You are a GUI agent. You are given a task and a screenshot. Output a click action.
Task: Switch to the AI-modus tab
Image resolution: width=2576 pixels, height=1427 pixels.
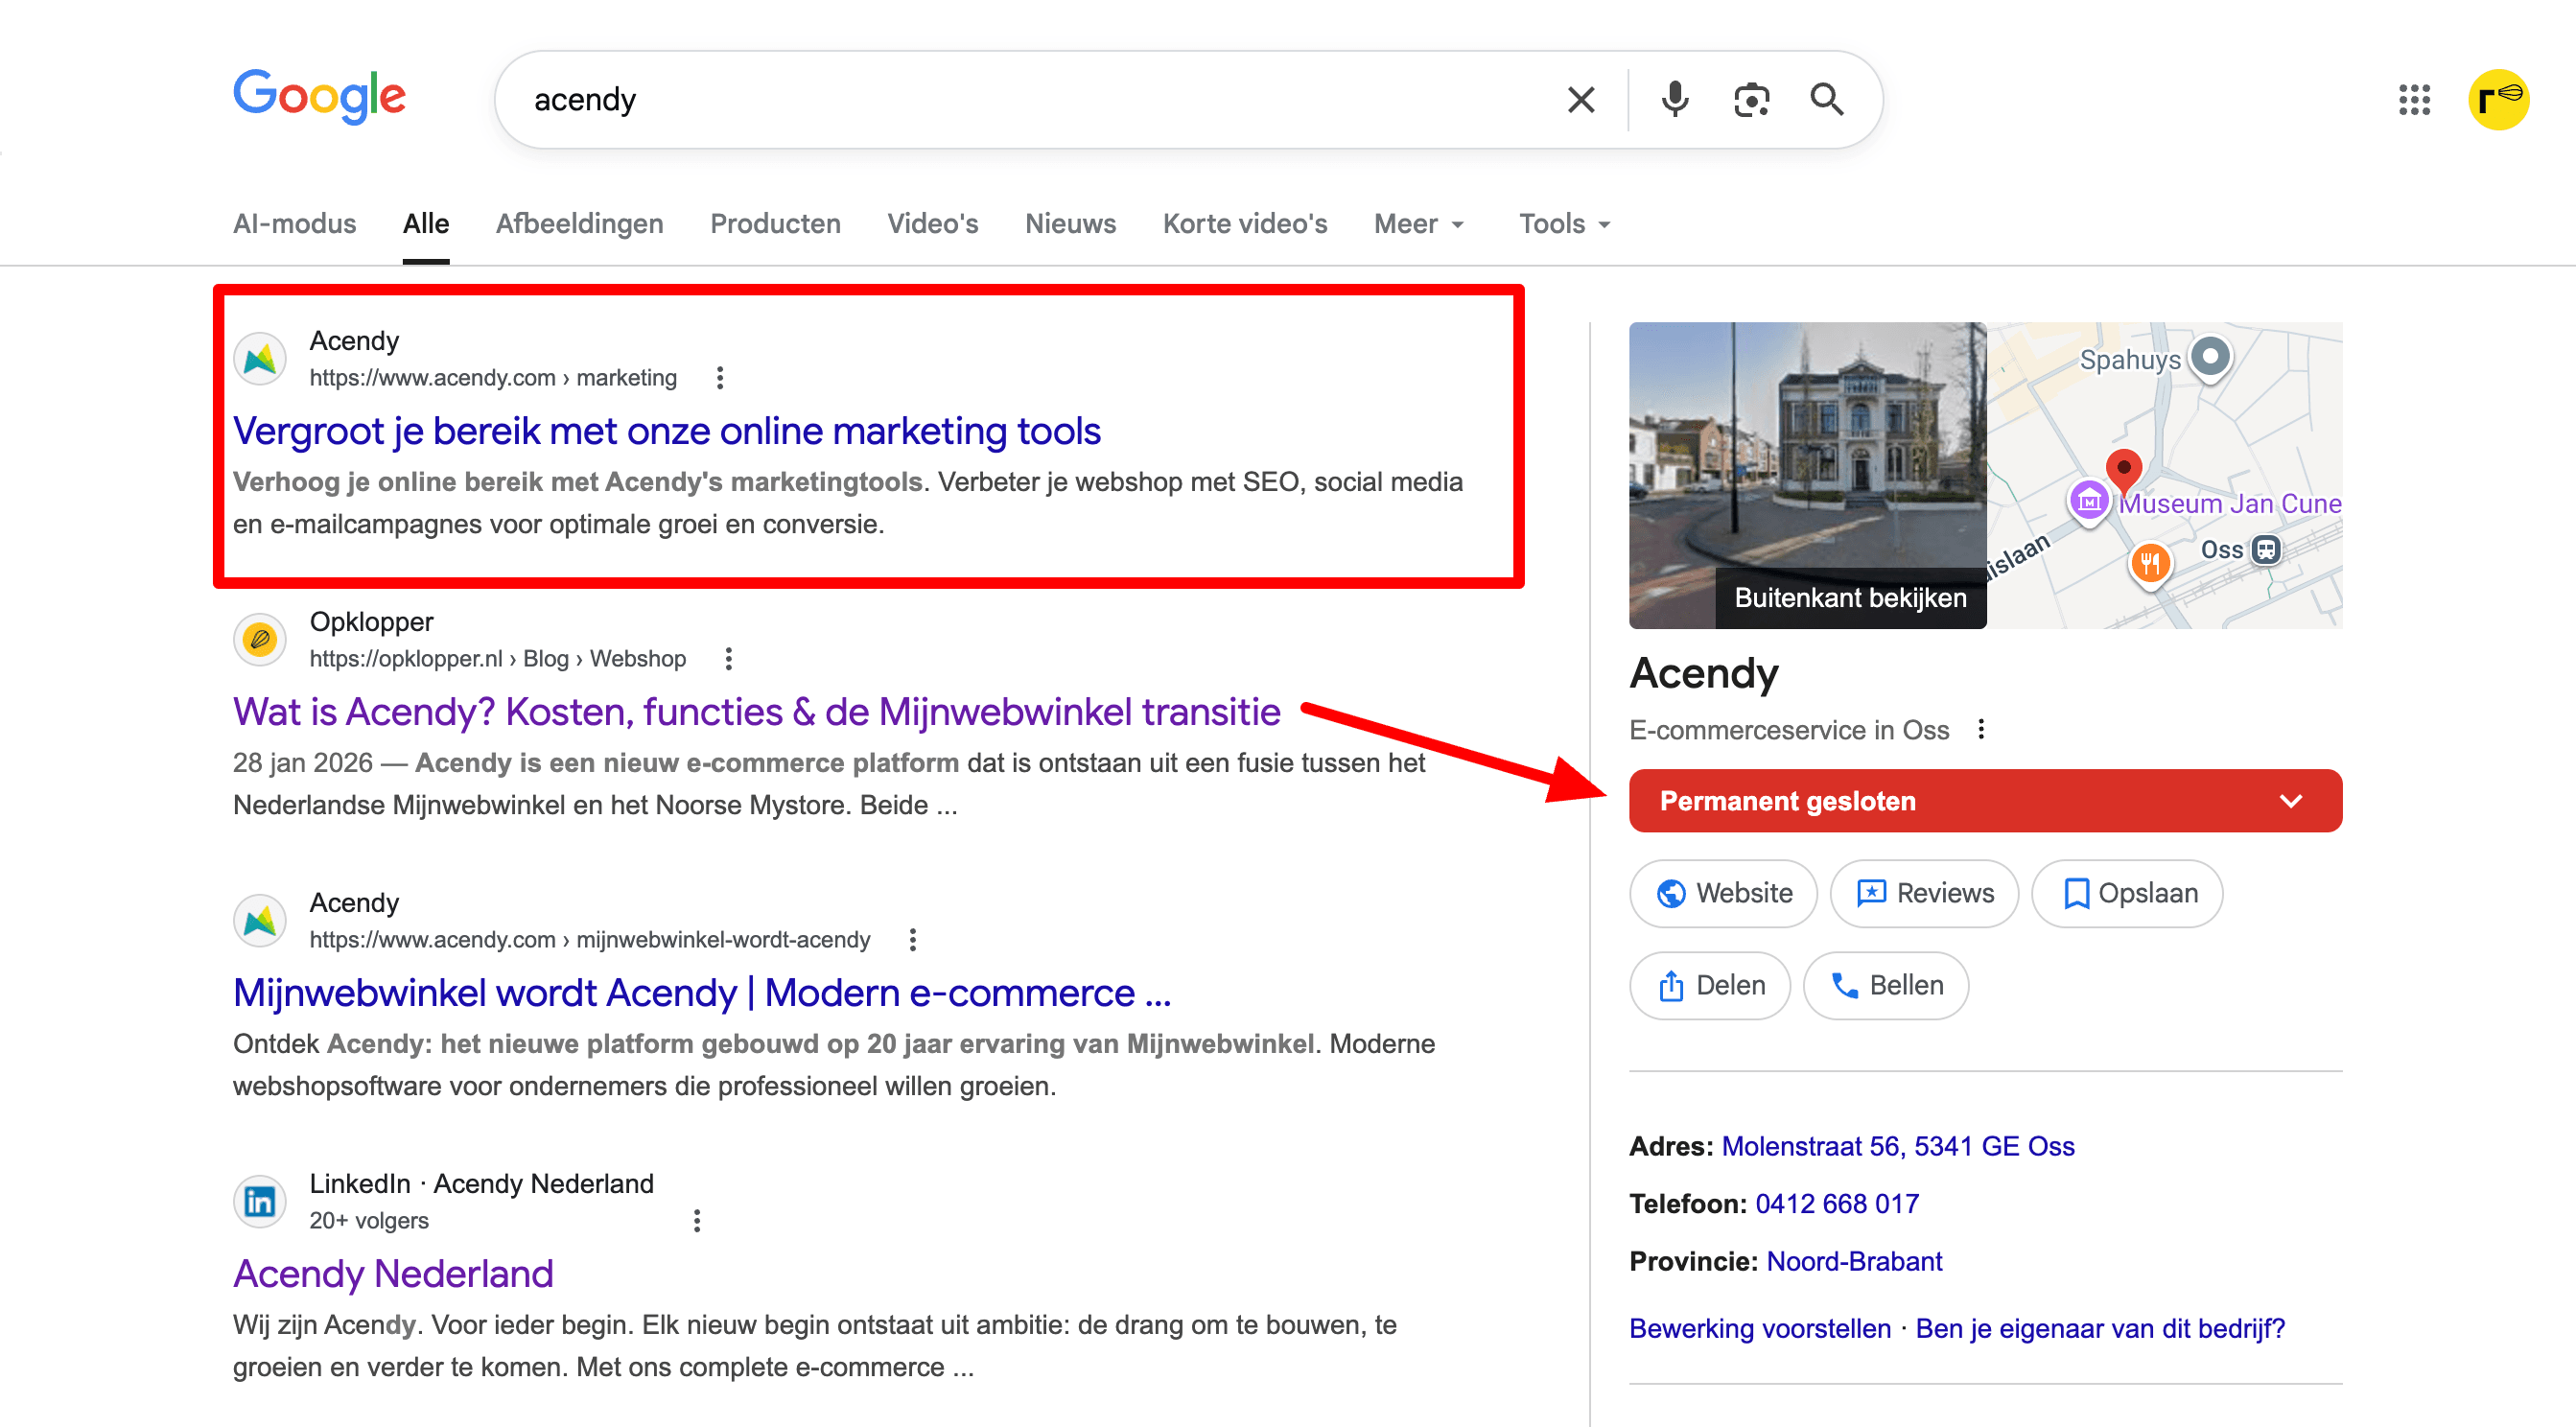(294, 224)
